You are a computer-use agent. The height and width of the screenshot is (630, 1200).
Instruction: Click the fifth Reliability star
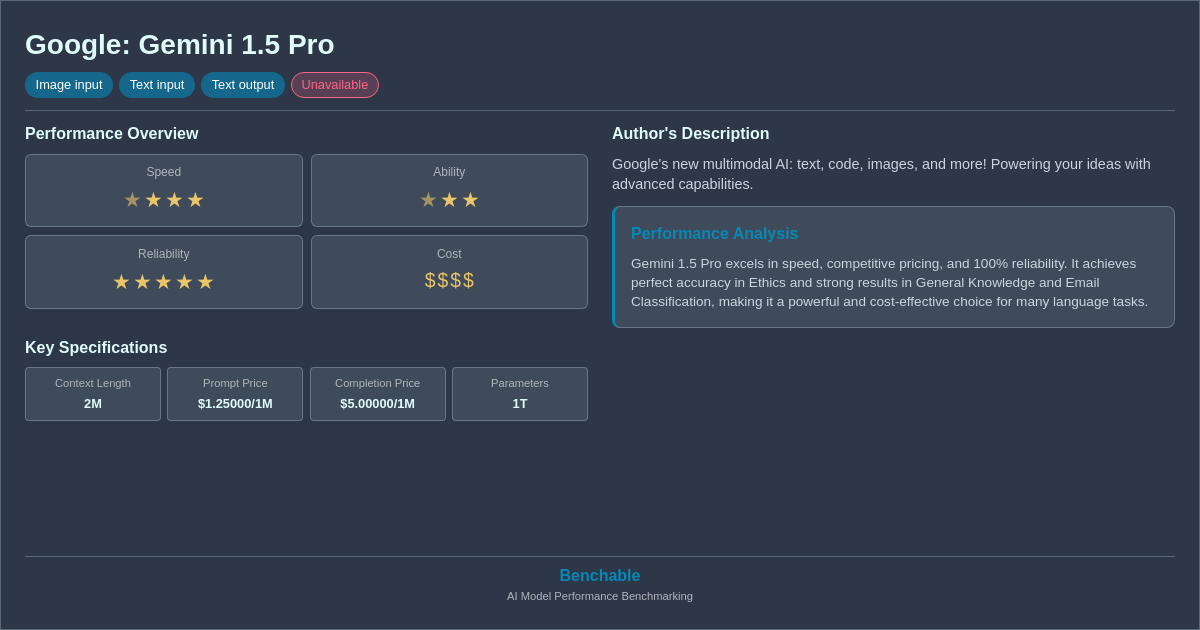tap(206, 281)
